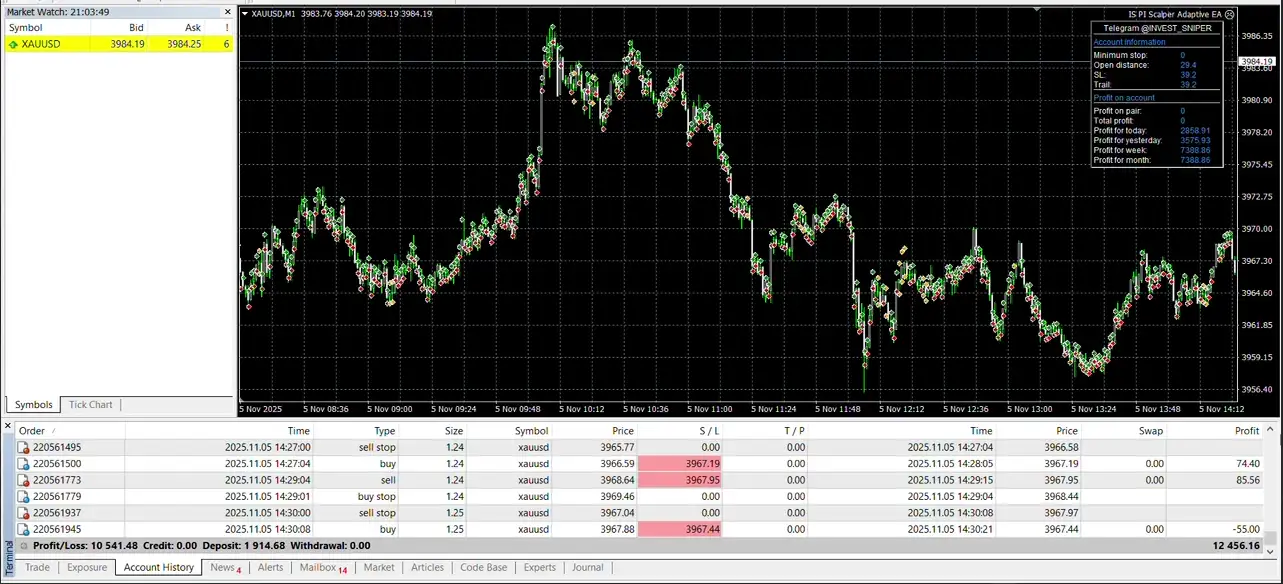Switch to the Tick Chart tab
Viewport: 1283px width, 584px height.
point(90,405)
